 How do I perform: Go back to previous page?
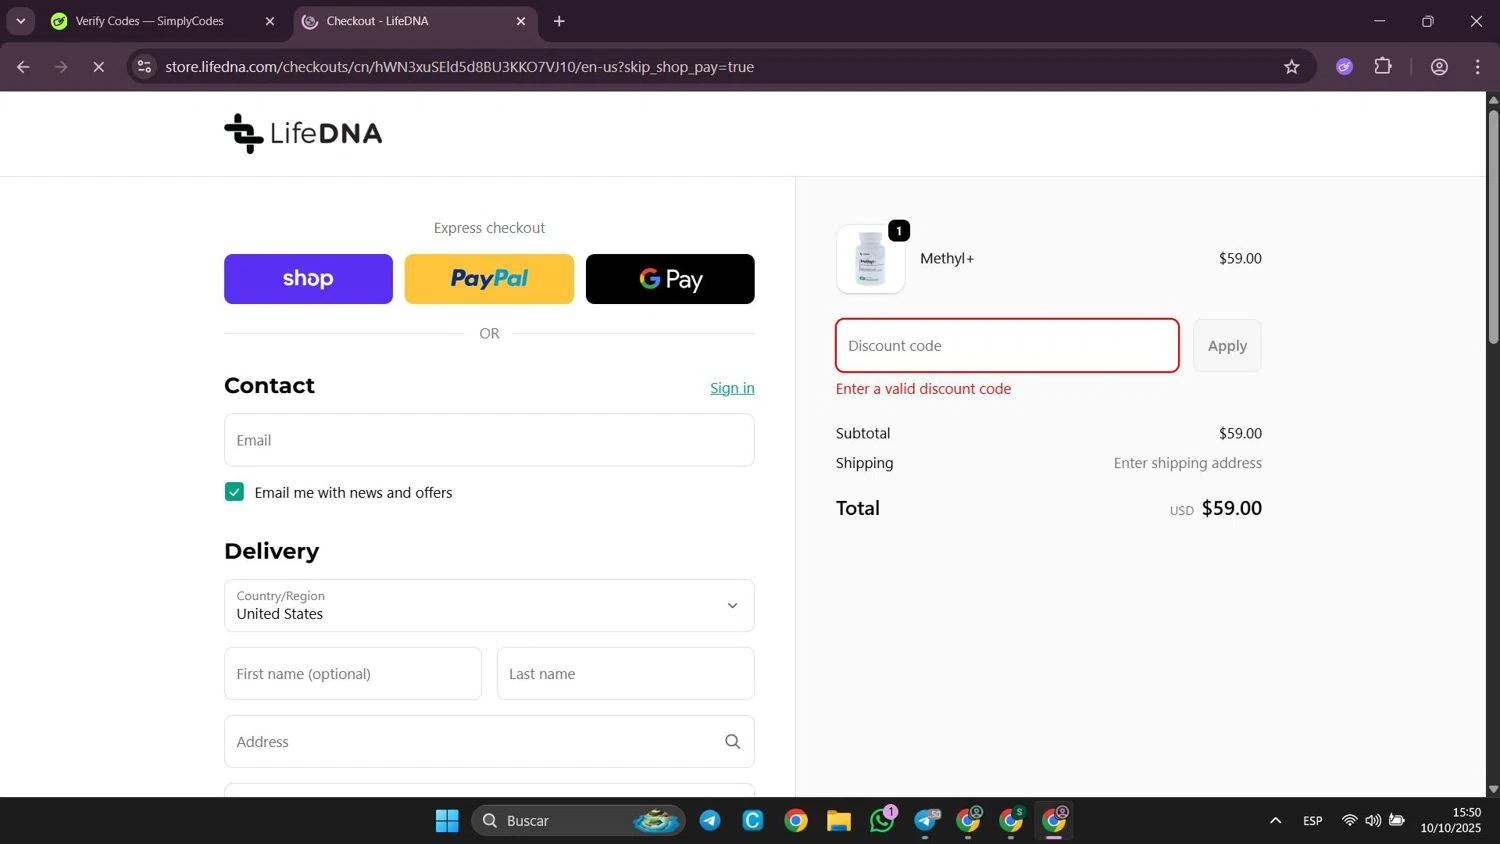tap(23, 67)
